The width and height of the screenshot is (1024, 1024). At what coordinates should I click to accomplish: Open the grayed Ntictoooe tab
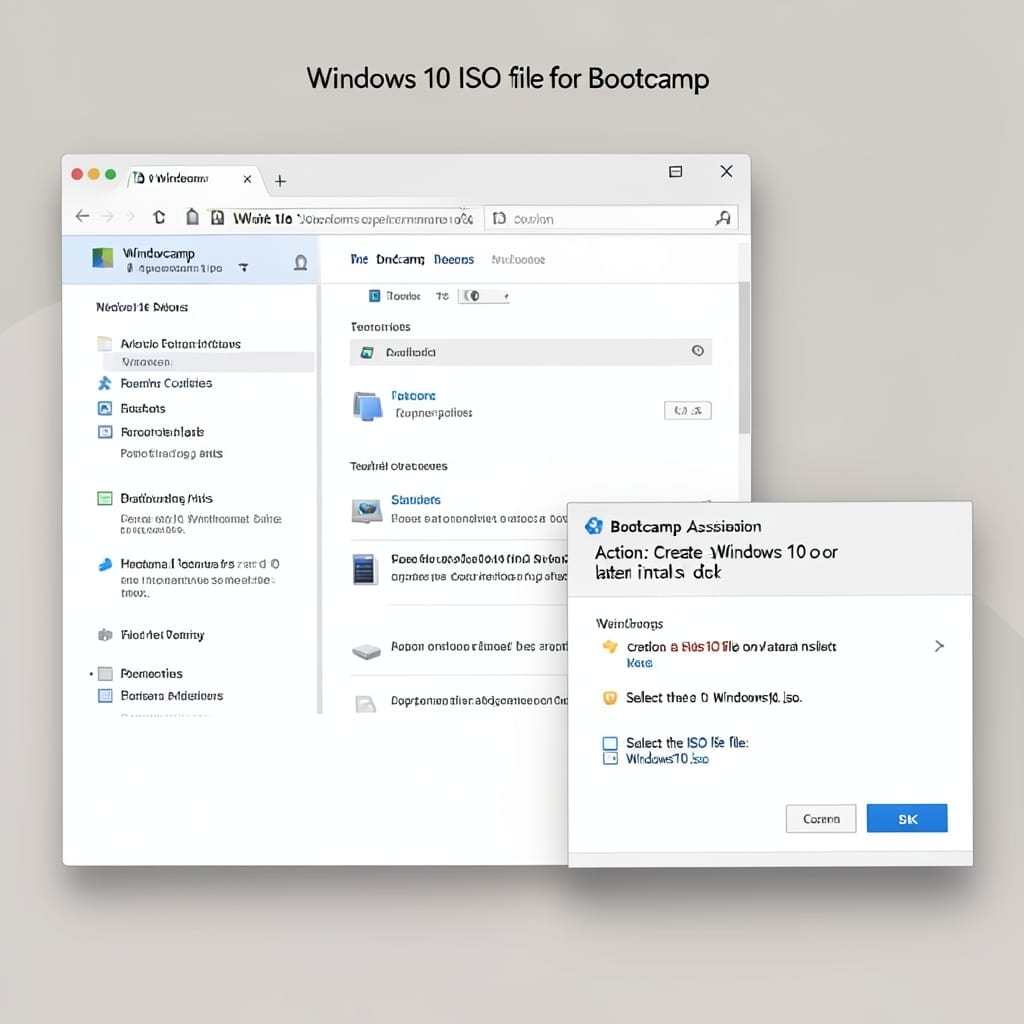(x=518, y=259)
